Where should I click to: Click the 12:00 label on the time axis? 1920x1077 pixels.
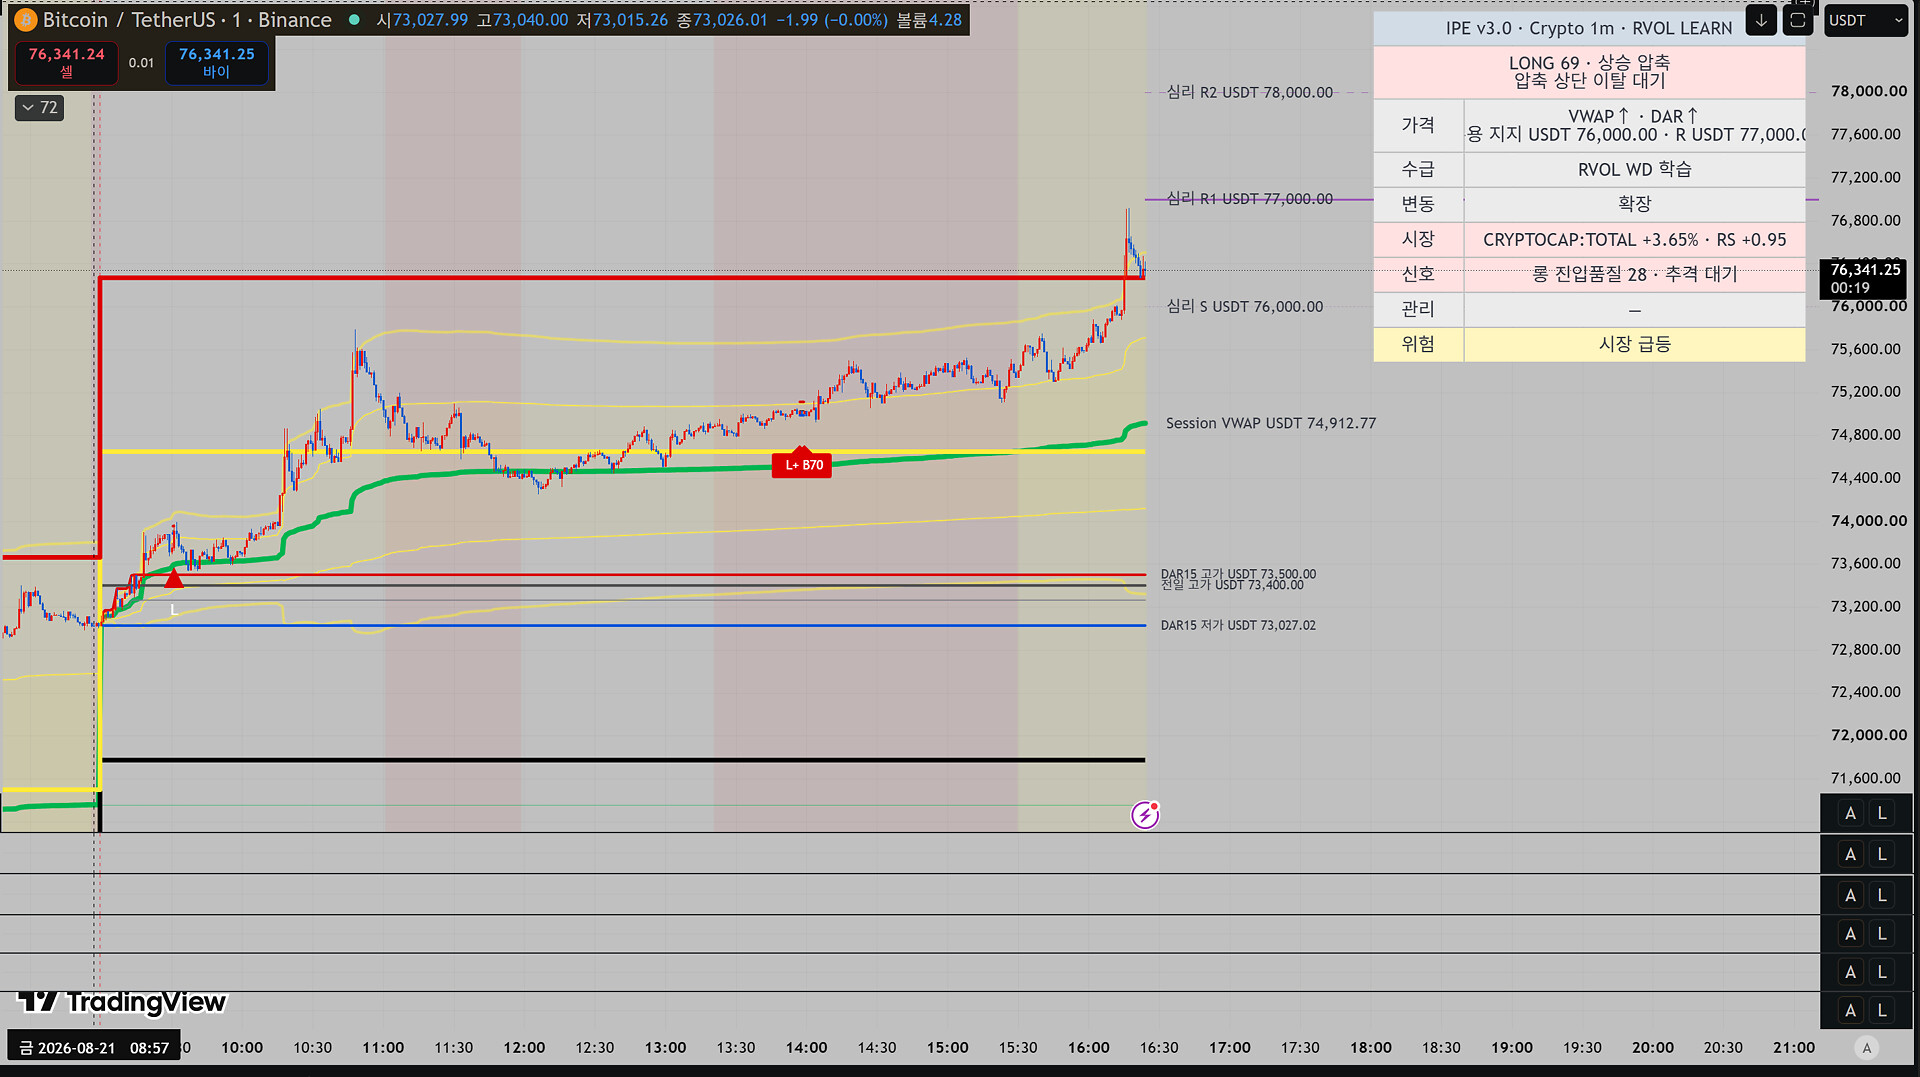pyautogui.click(x=524, y=1048)
